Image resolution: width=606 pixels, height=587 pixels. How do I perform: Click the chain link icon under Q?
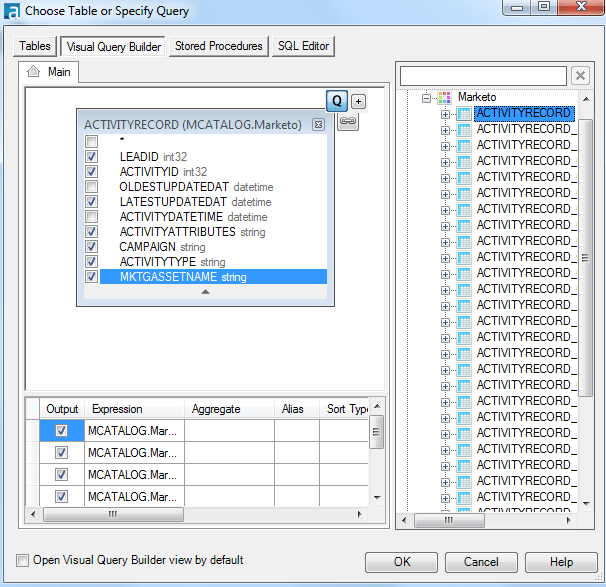tap(348, 122)
